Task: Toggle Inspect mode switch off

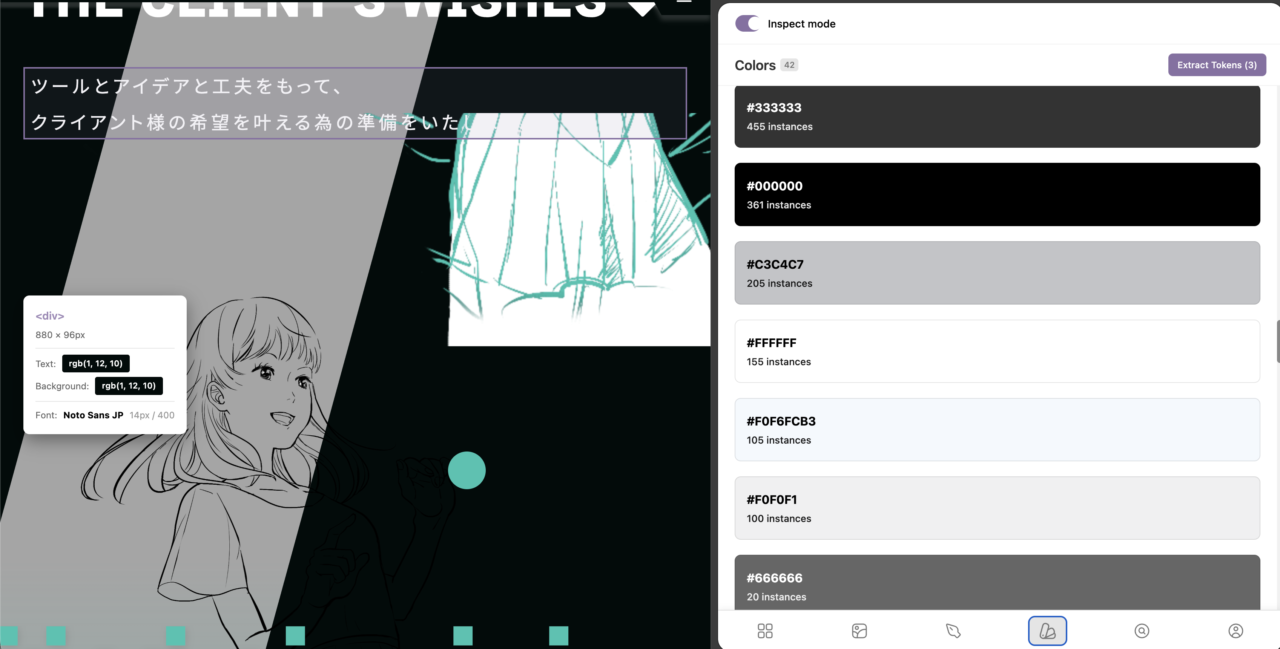Action: 747,23
